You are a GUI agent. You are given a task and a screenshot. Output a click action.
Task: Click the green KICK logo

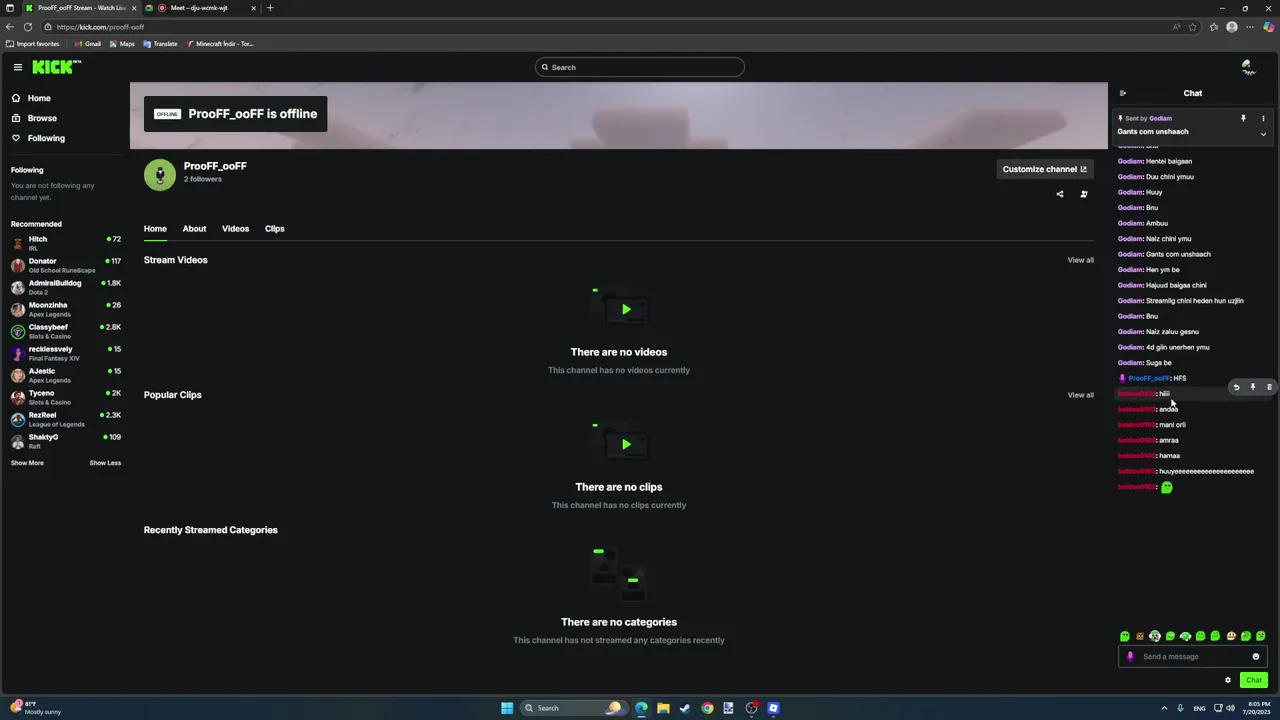tap(56, 67)
